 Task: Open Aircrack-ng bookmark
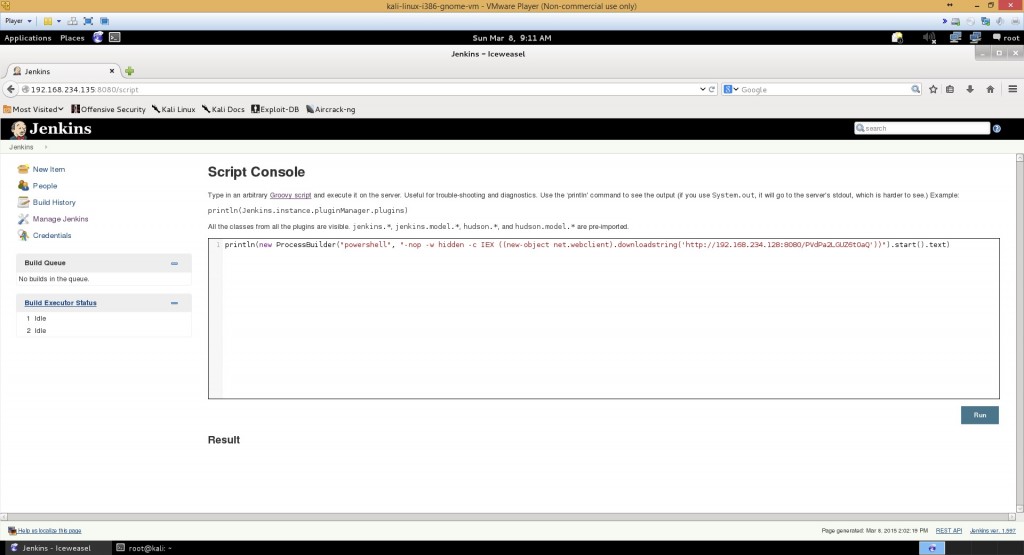(x=330, y=109)
